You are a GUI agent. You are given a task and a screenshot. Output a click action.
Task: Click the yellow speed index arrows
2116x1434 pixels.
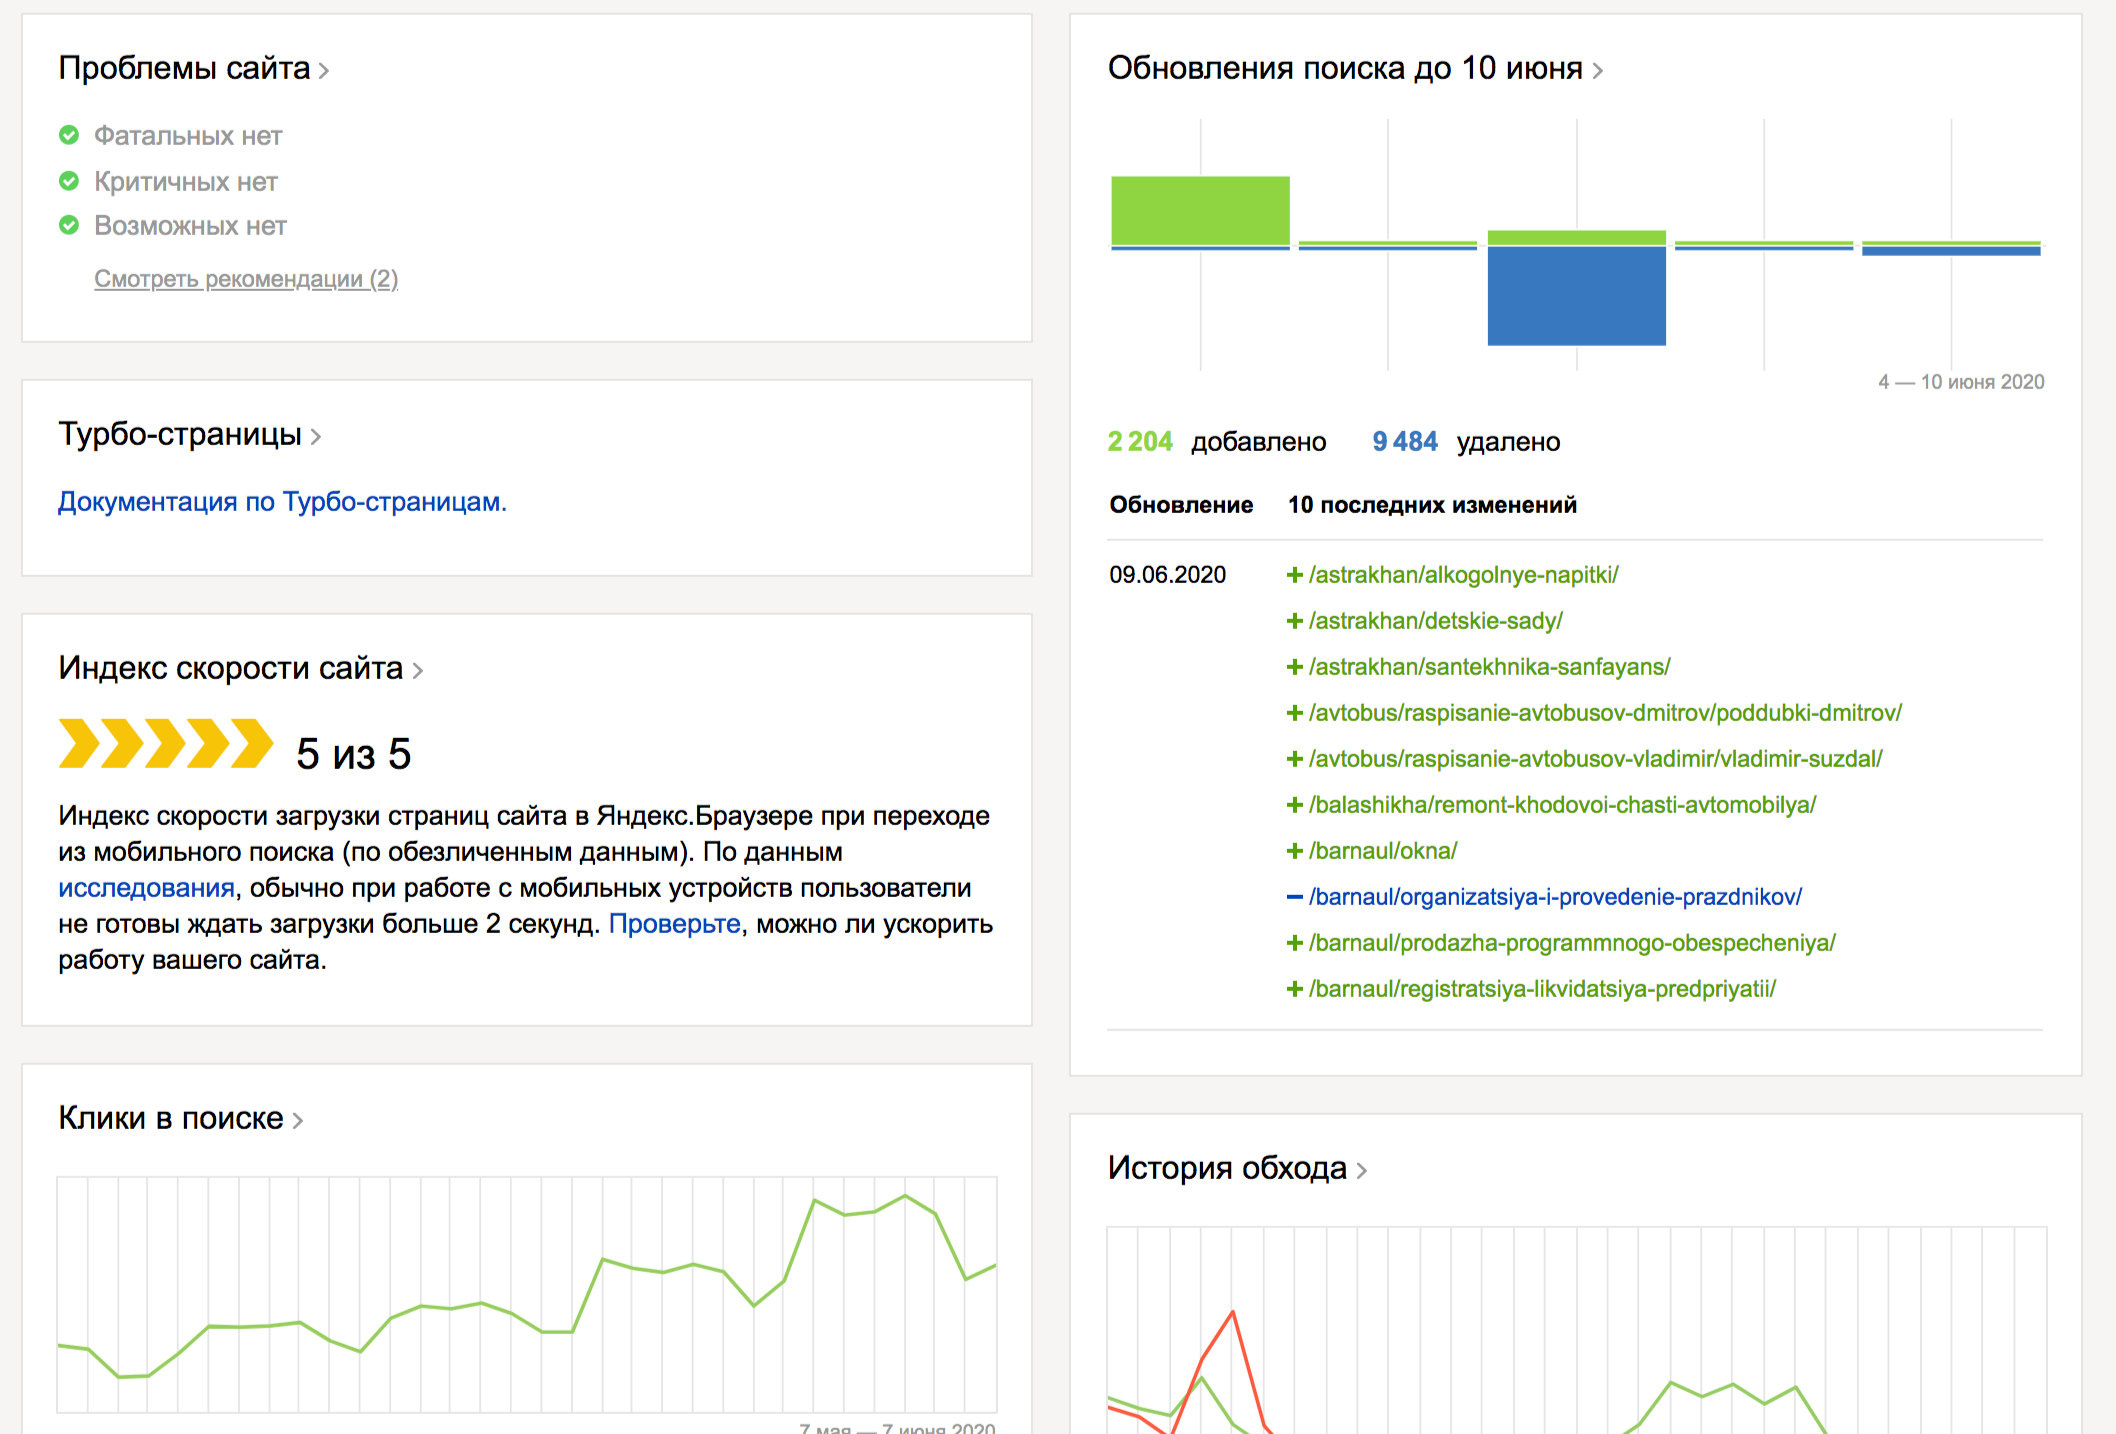166,744
